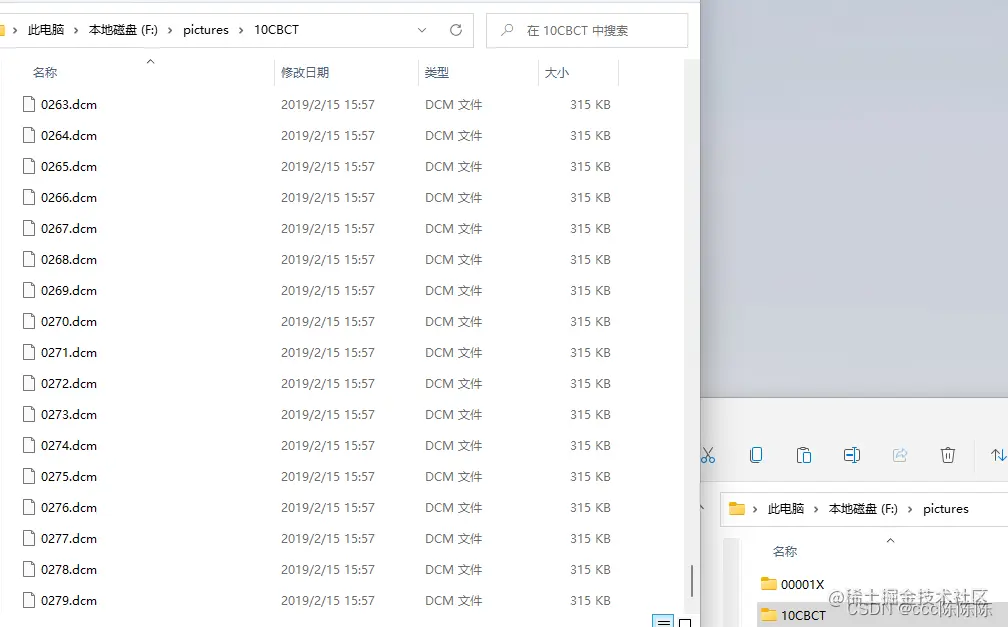
Task: Expand chevron after 此电脑 in front window
Action: [76, 30]
